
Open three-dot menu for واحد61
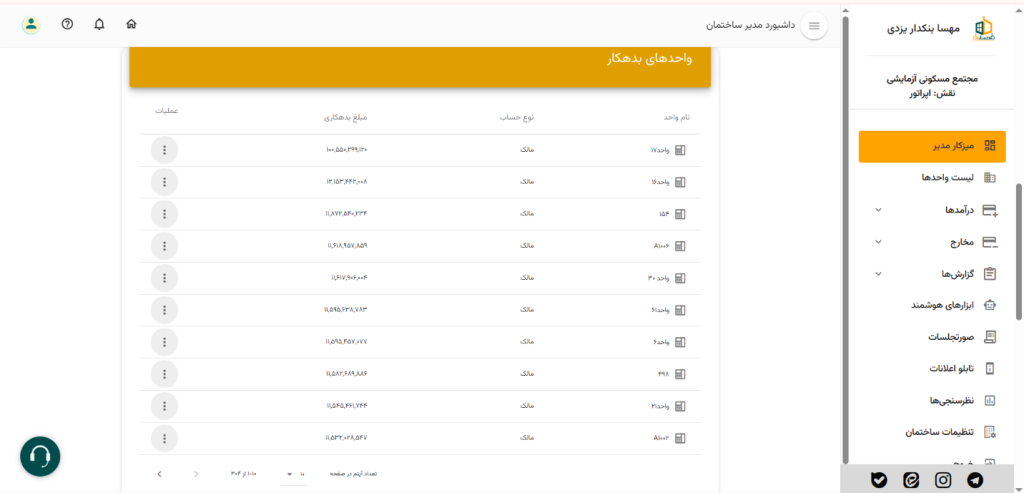pyautogui.click(x=165, y=310)
